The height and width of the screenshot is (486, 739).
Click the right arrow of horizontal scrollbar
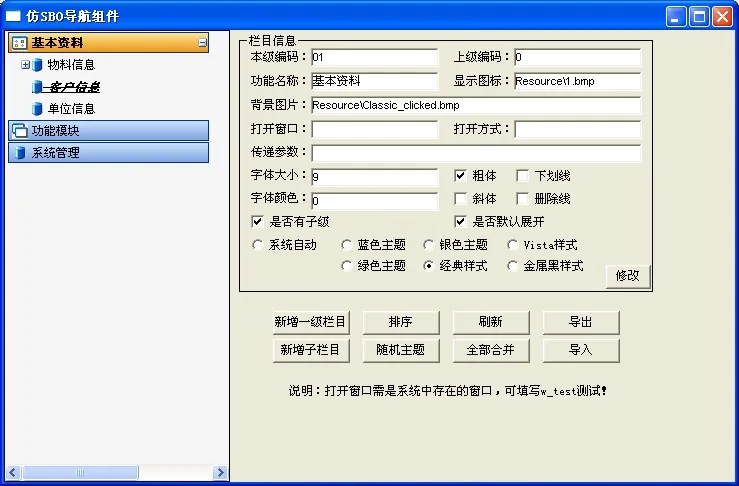(220, 472)
